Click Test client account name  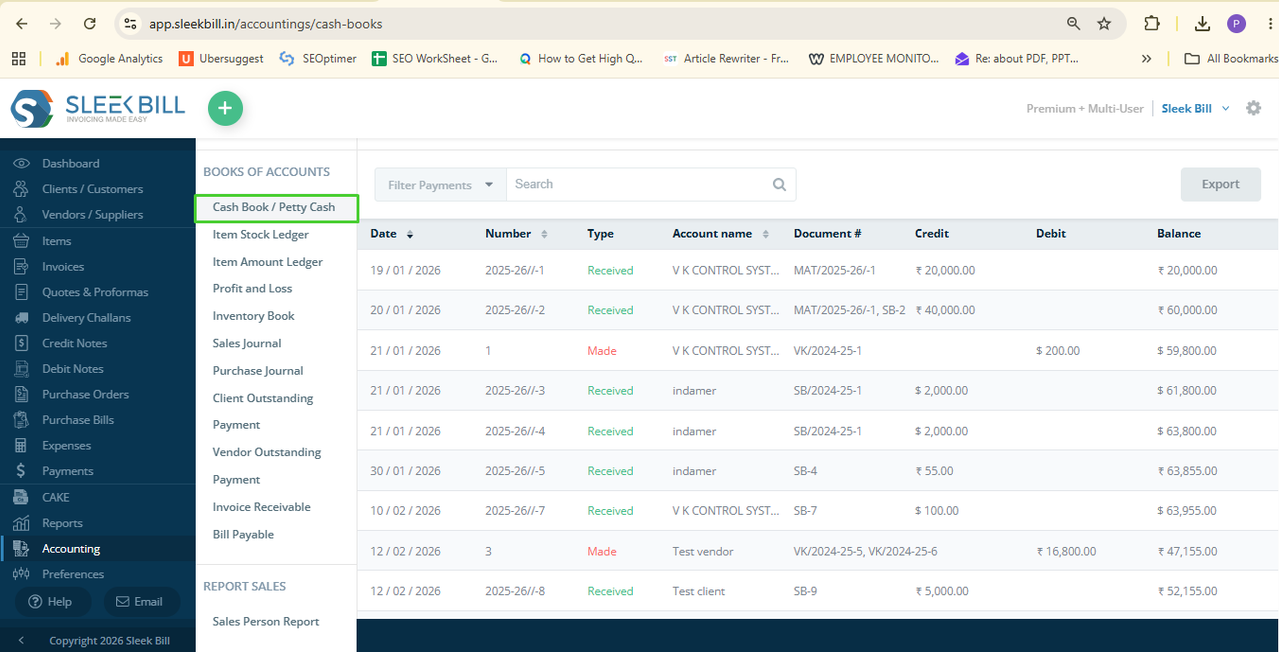[x=699, y=591]
